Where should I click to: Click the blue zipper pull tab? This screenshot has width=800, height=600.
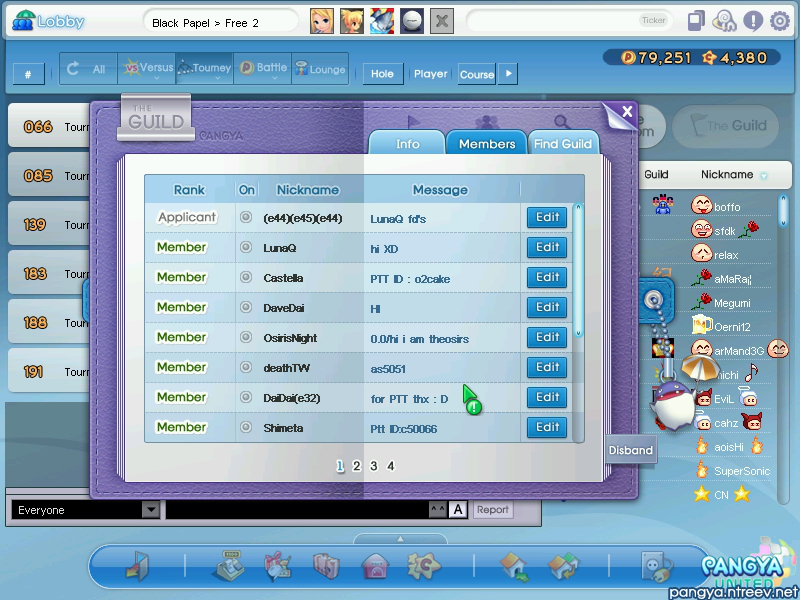click(655, 299)
